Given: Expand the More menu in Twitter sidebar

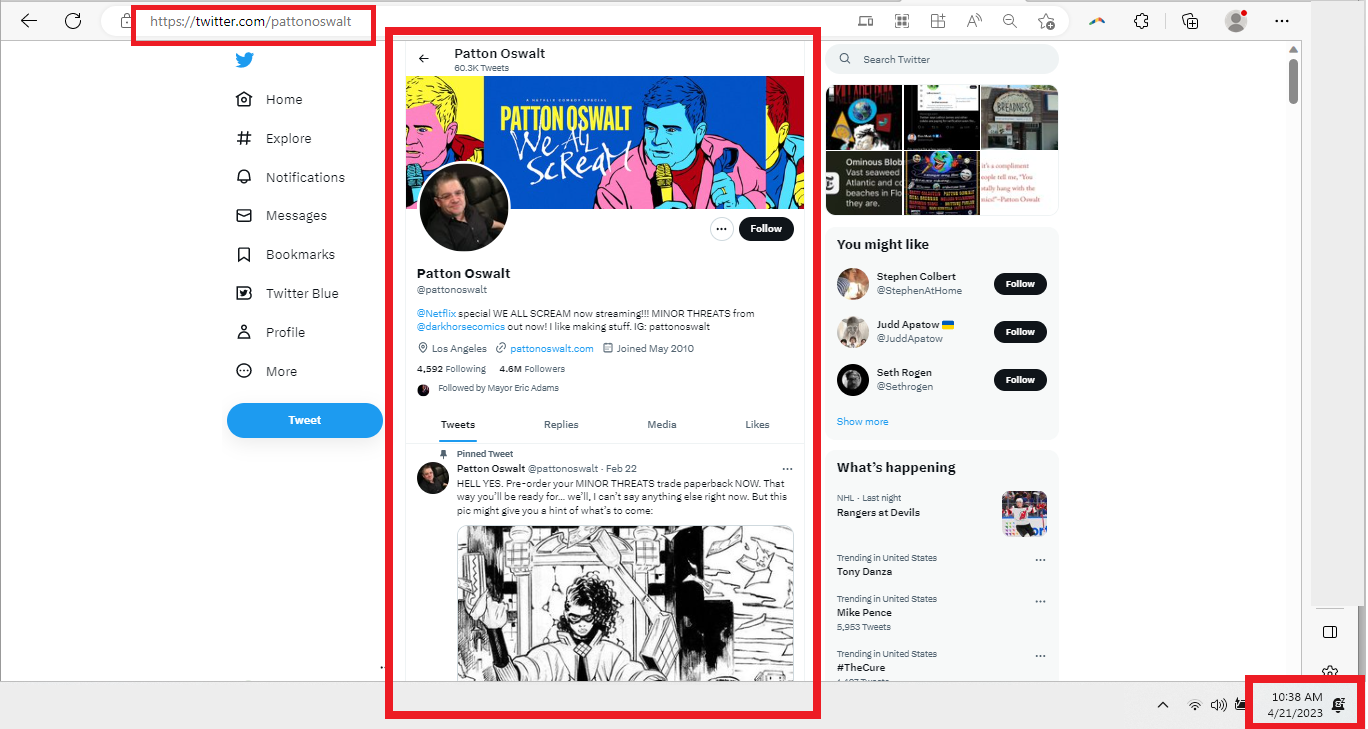Looking at the screenshot, I should click(x=281, y=371).
